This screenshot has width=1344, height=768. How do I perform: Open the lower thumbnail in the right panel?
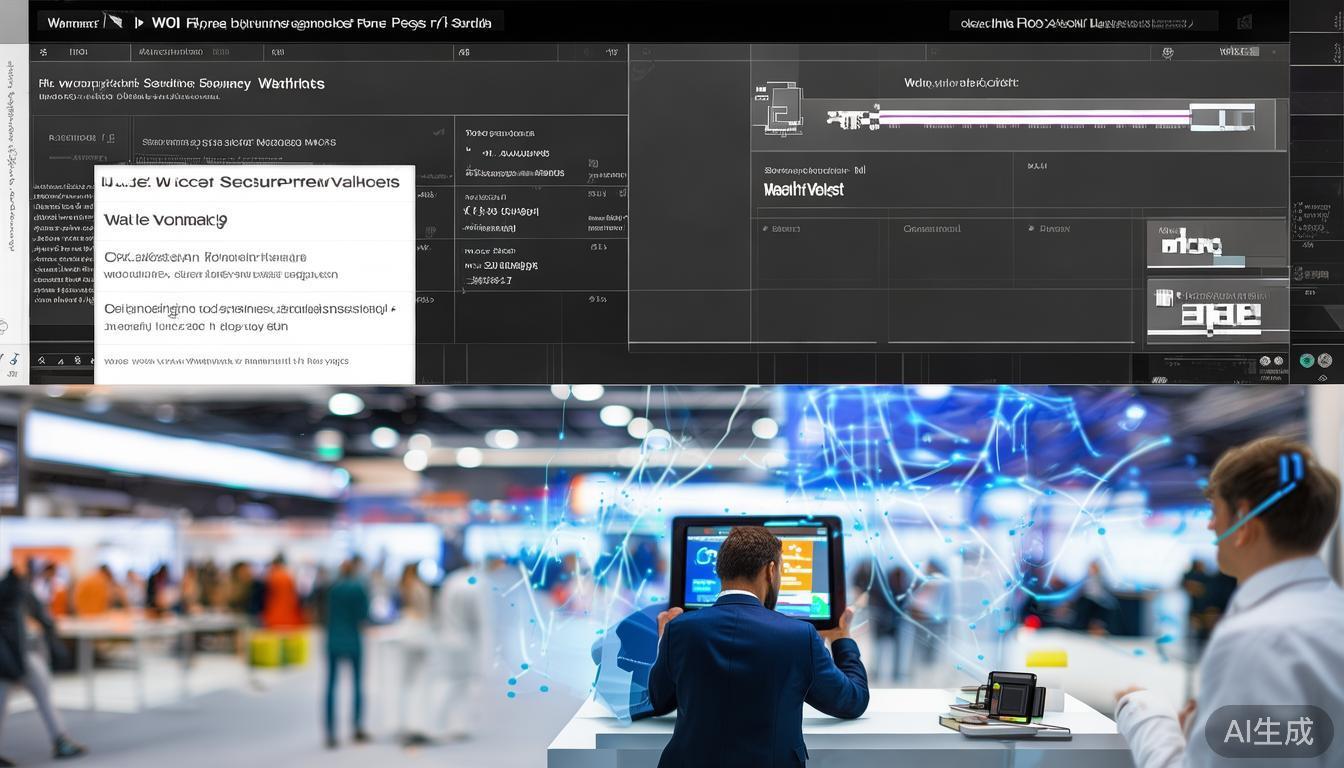(x=1215, y=311)
